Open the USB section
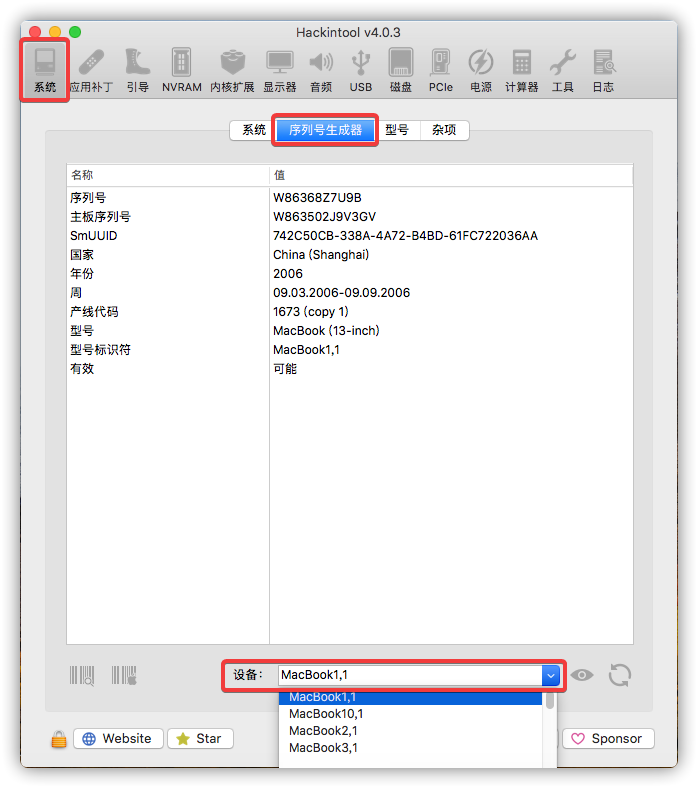The width and height of the screenshot is (698, 788). click(x=361, y=70)
